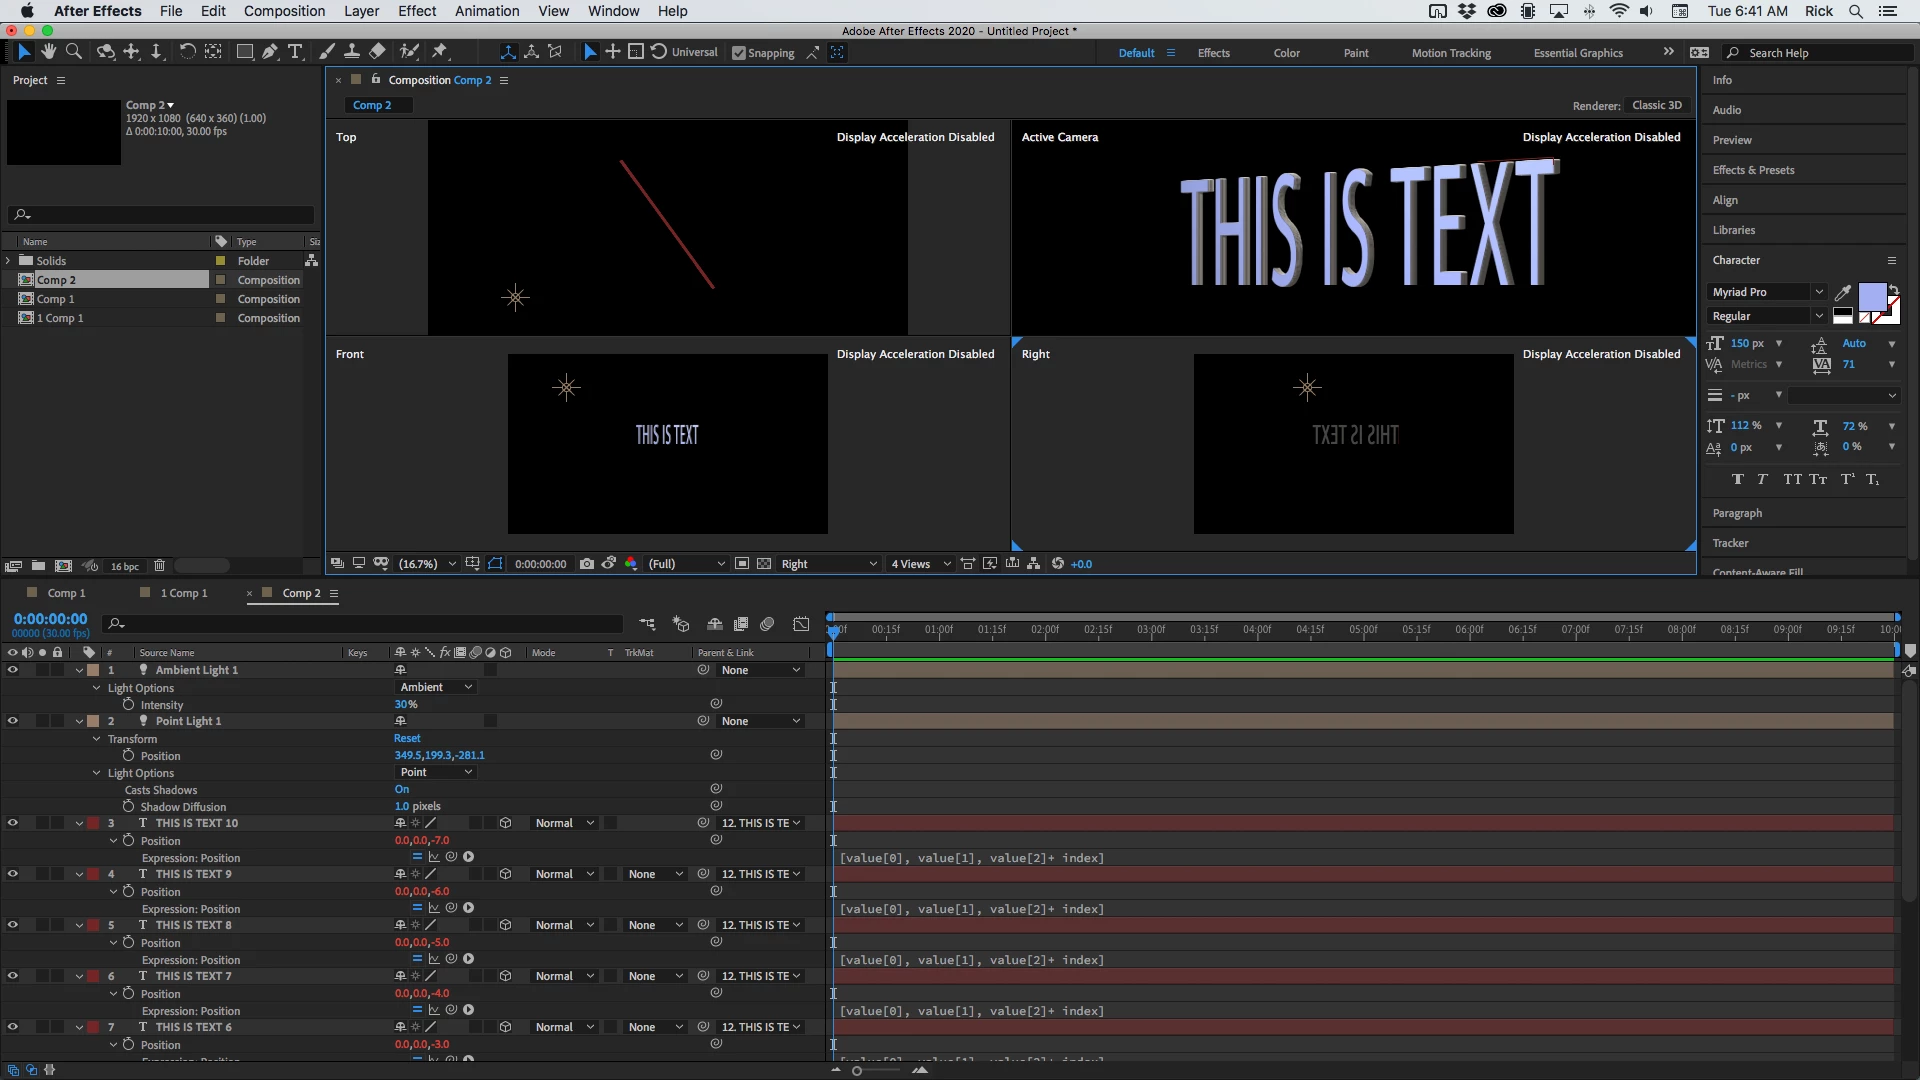The width and height of the screenshot is (1920, 1080).
Task: Click the text fill color swatch
Action: click(1872, 297)
